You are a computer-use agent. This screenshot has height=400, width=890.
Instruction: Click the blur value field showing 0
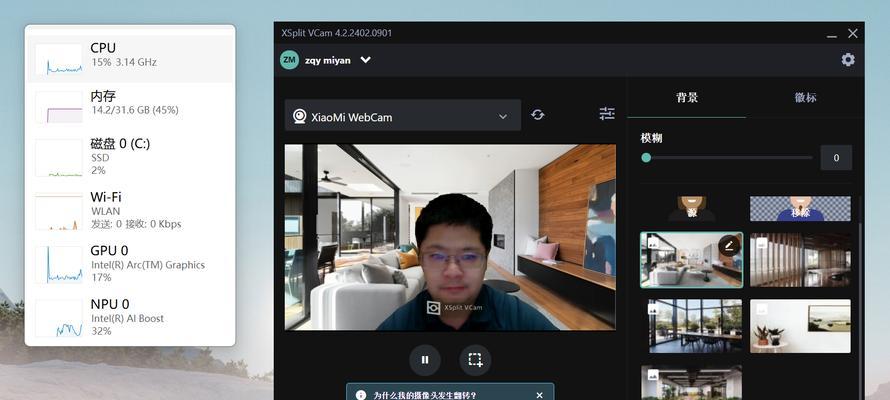(x=836, y=158)
